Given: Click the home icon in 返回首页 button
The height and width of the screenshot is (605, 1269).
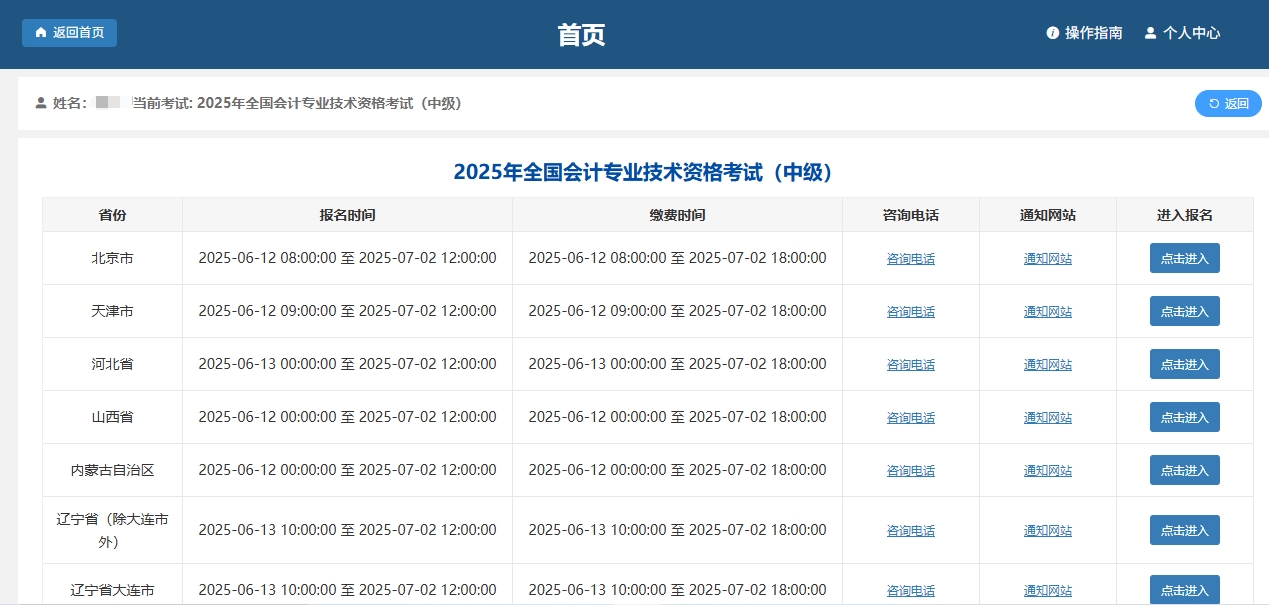Looking at the screenshot, I should [x=41, y=33].
